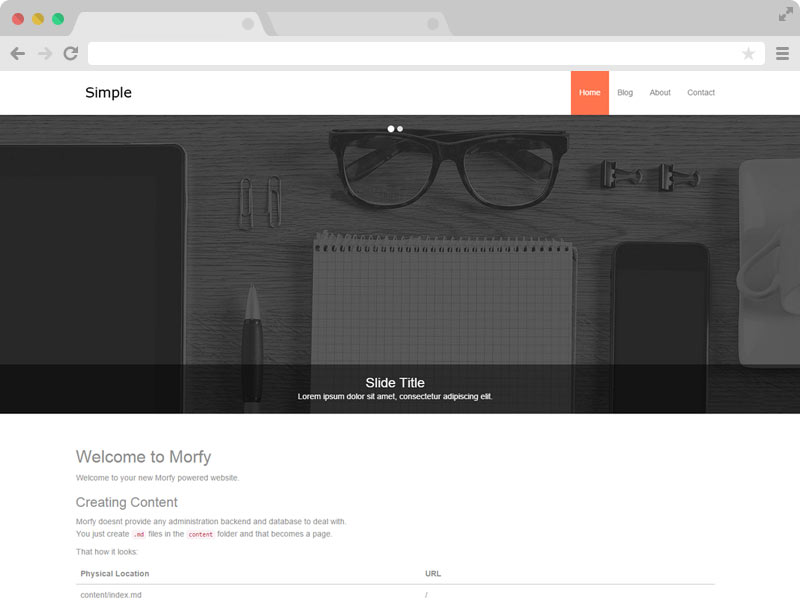This screenshot has width=802, height=608.
Task: Click the yellow minimize window dot
Action: [x=38, y=19]
